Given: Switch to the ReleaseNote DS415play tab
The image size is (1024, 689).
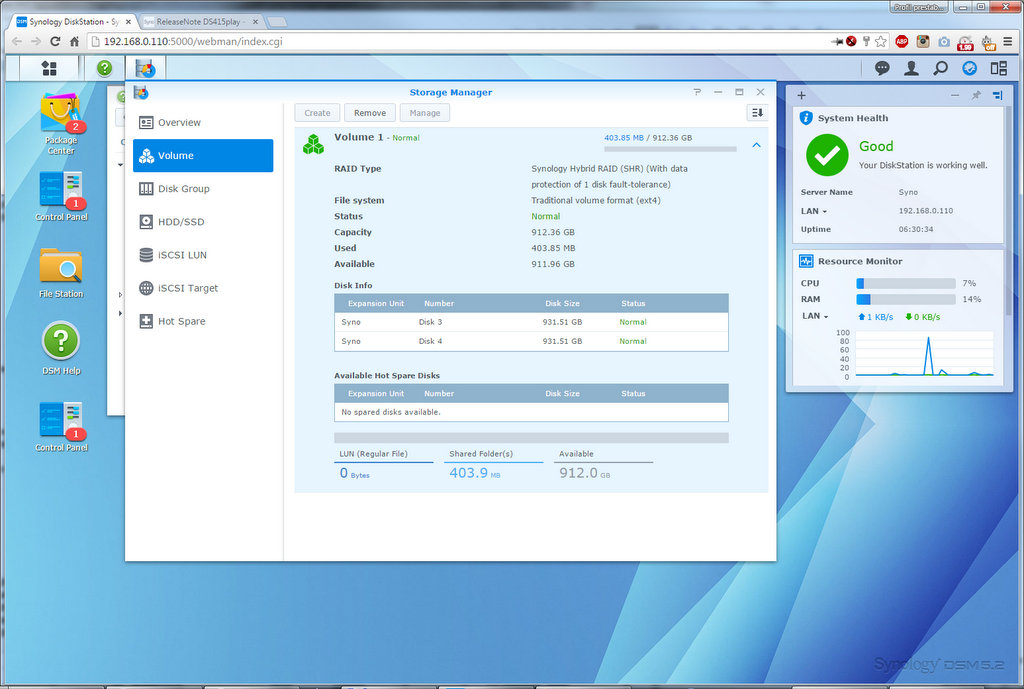Looking at the screenshot, I should point(201,22).
